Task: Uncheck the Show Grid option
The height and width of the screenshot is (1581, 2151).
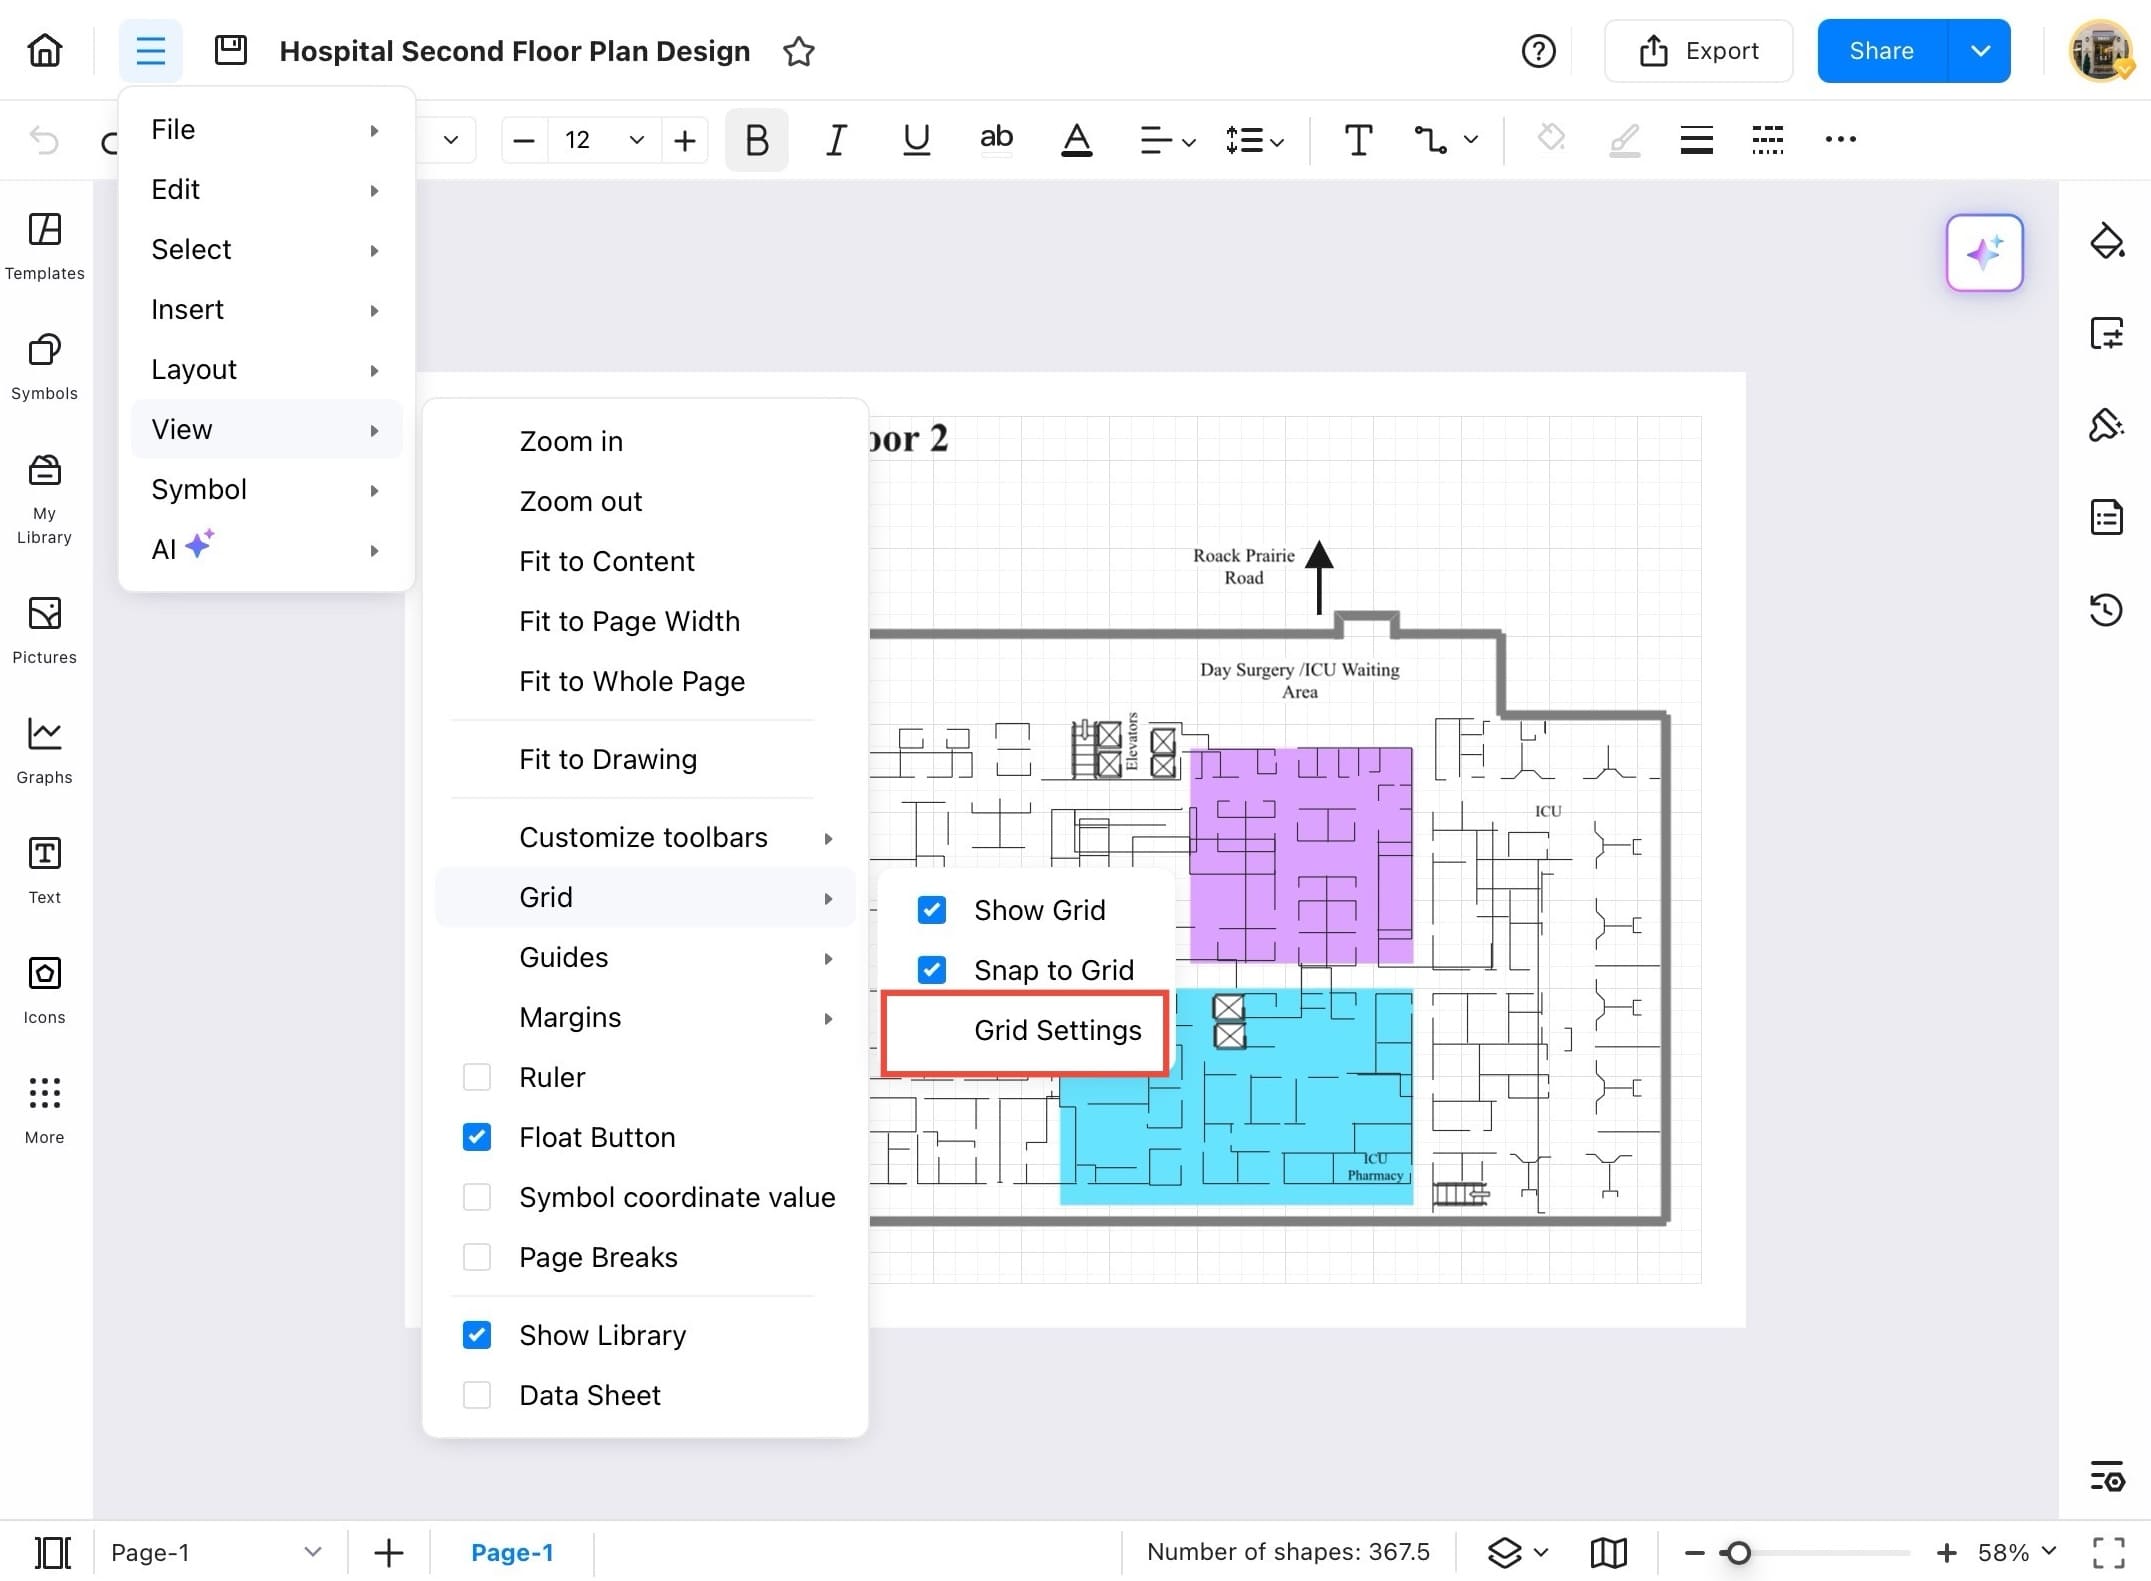Action: pos(931,909)
